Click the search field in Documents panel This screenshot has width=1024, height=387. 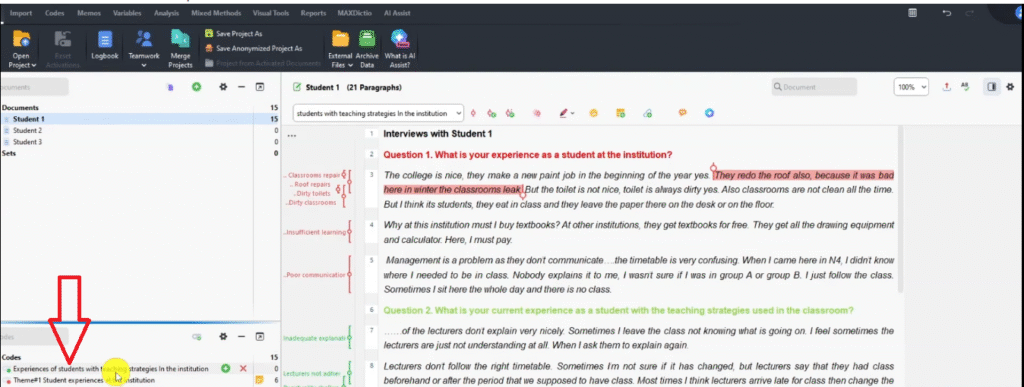point(34,87)
